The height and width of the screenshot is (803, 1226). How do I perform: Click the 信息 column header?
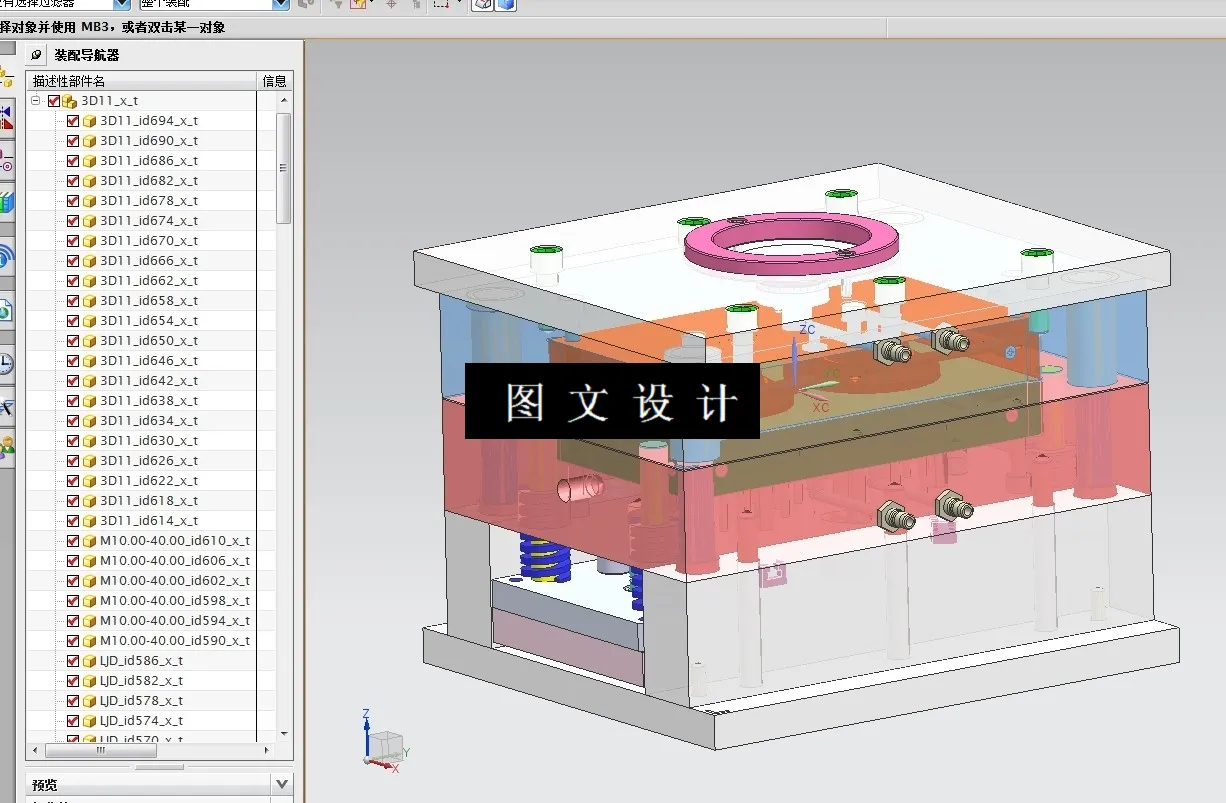click(x=275, y=80)
